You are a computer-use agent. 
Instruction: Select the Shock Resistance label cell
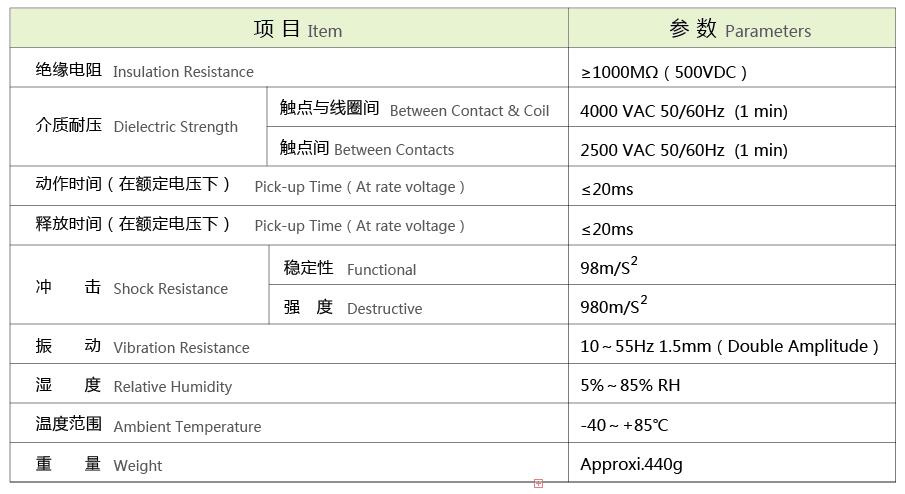coord(132,288)
